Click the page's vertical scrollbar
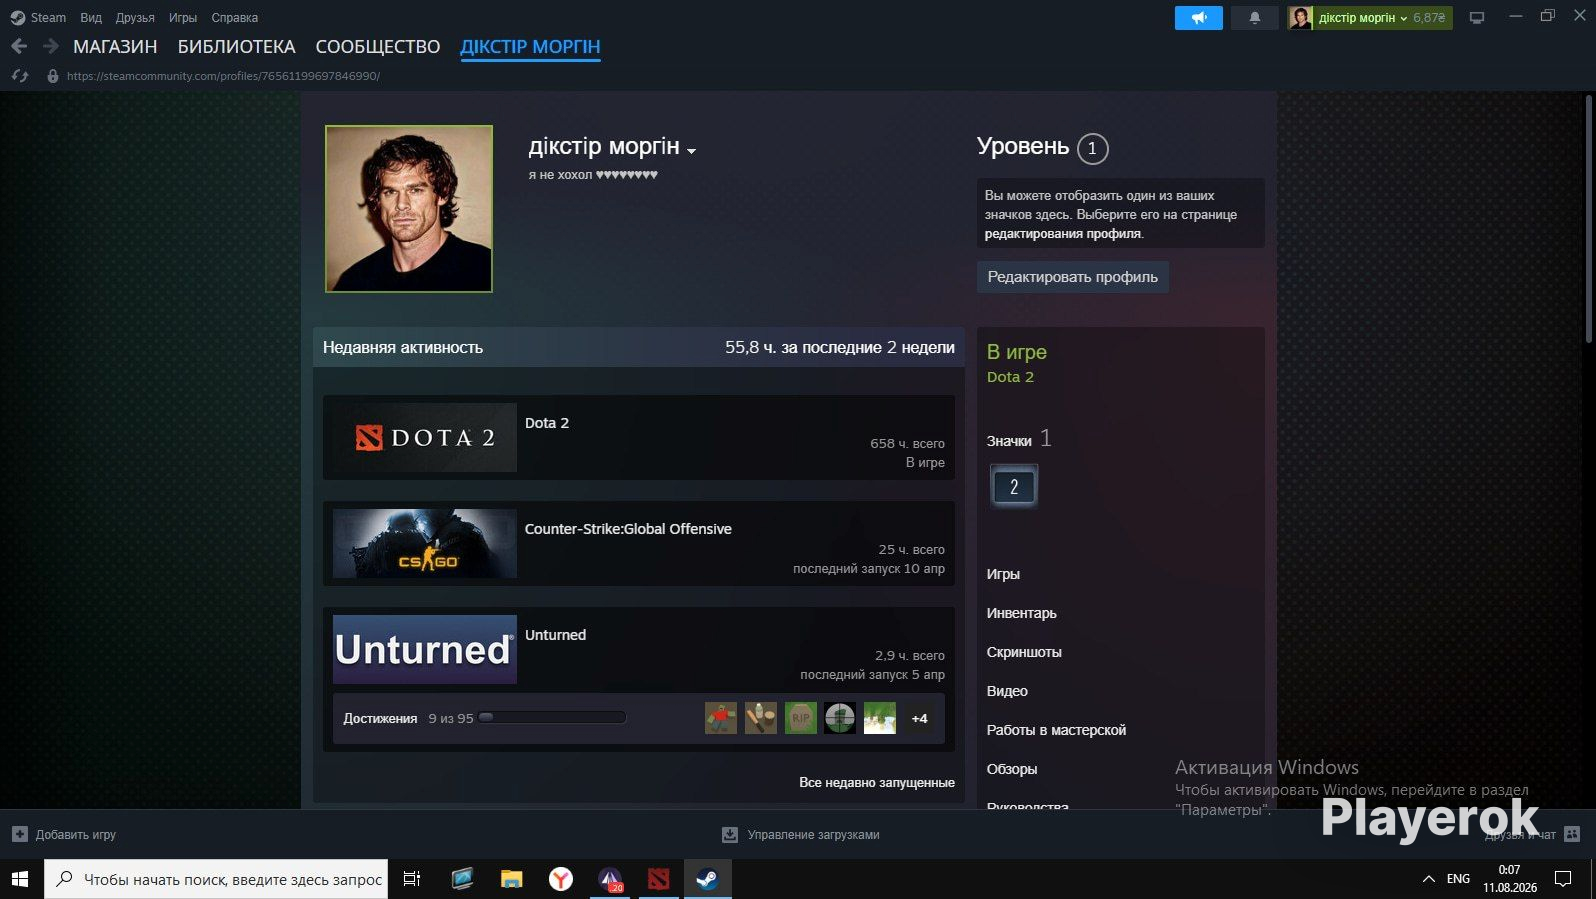Image resolution: width=1596 pixels, height=899 pixels. (1588, 220)
